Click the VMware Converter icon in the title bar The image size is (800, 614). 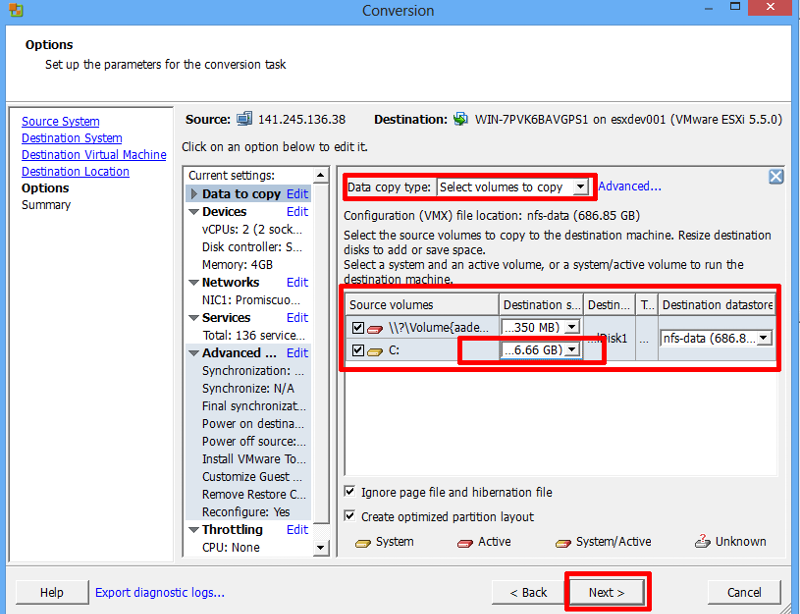click(x=14, y=9)
